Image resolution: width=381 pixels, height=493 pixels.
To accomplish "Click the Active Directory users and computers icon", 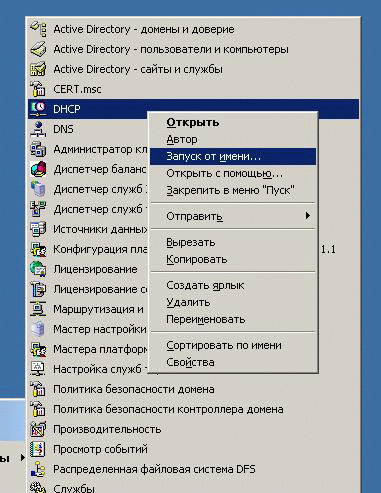I will 38,49.
